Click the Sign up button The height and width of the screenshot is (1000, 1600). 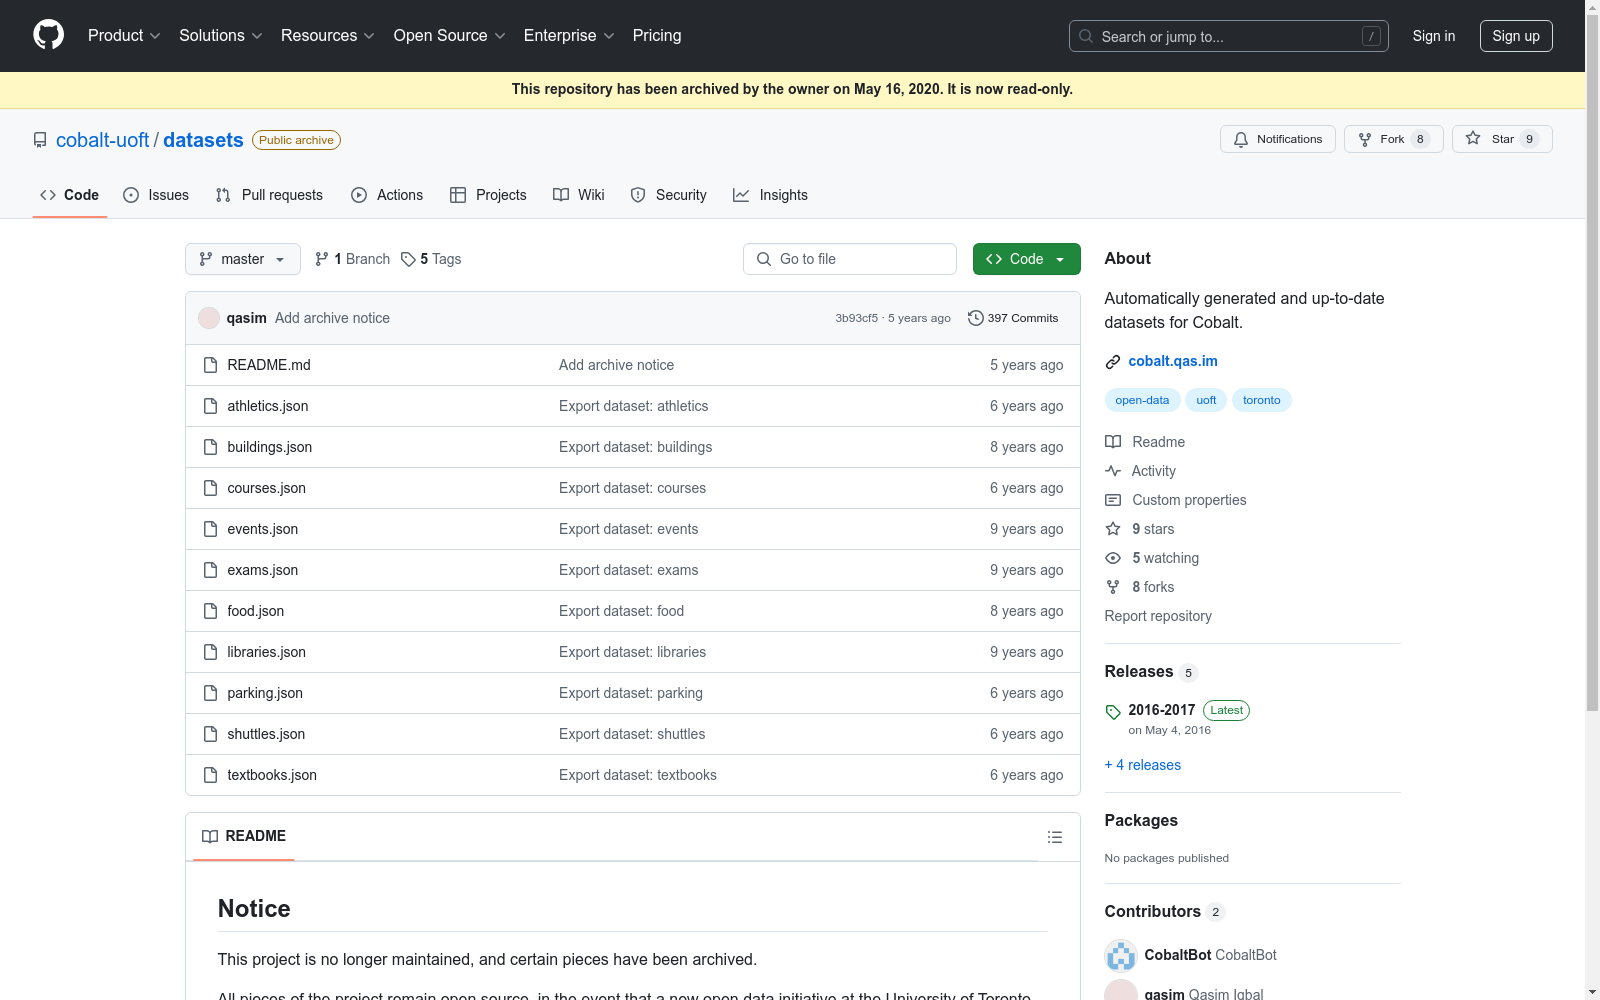[1516, 36]
